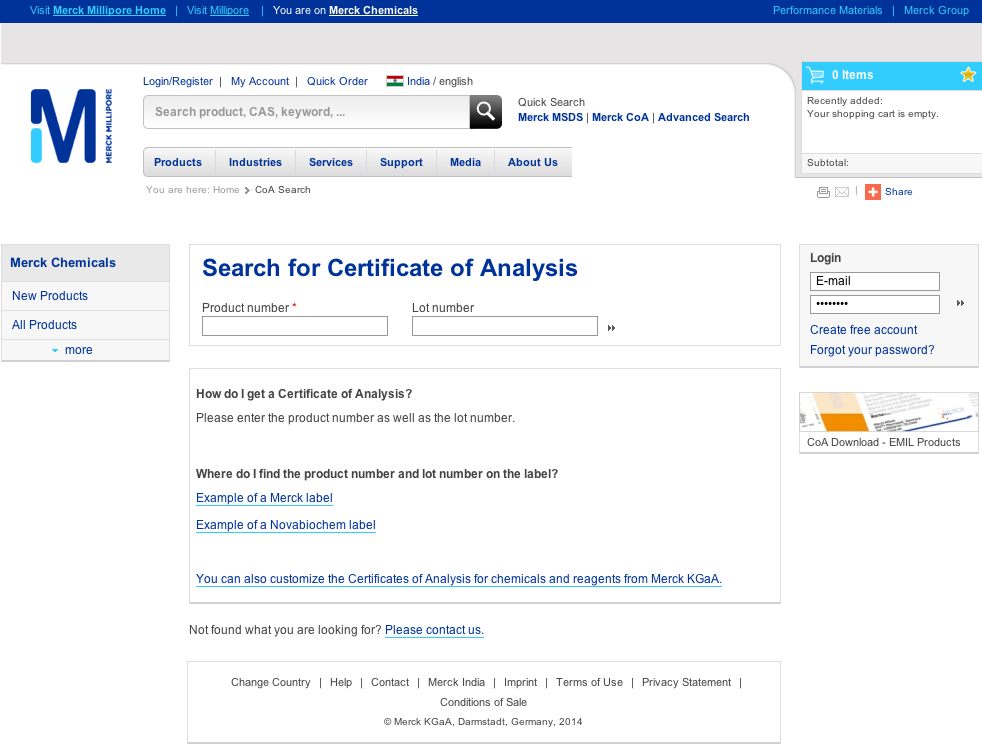Click the Login/Register link

click(178, 81)
